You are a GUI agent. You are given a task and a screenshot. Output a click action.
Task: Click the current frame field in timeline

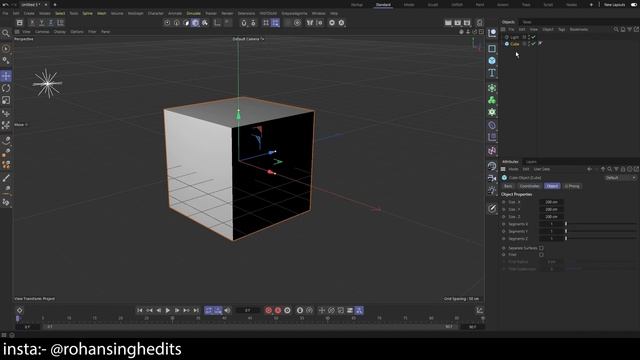248,311
